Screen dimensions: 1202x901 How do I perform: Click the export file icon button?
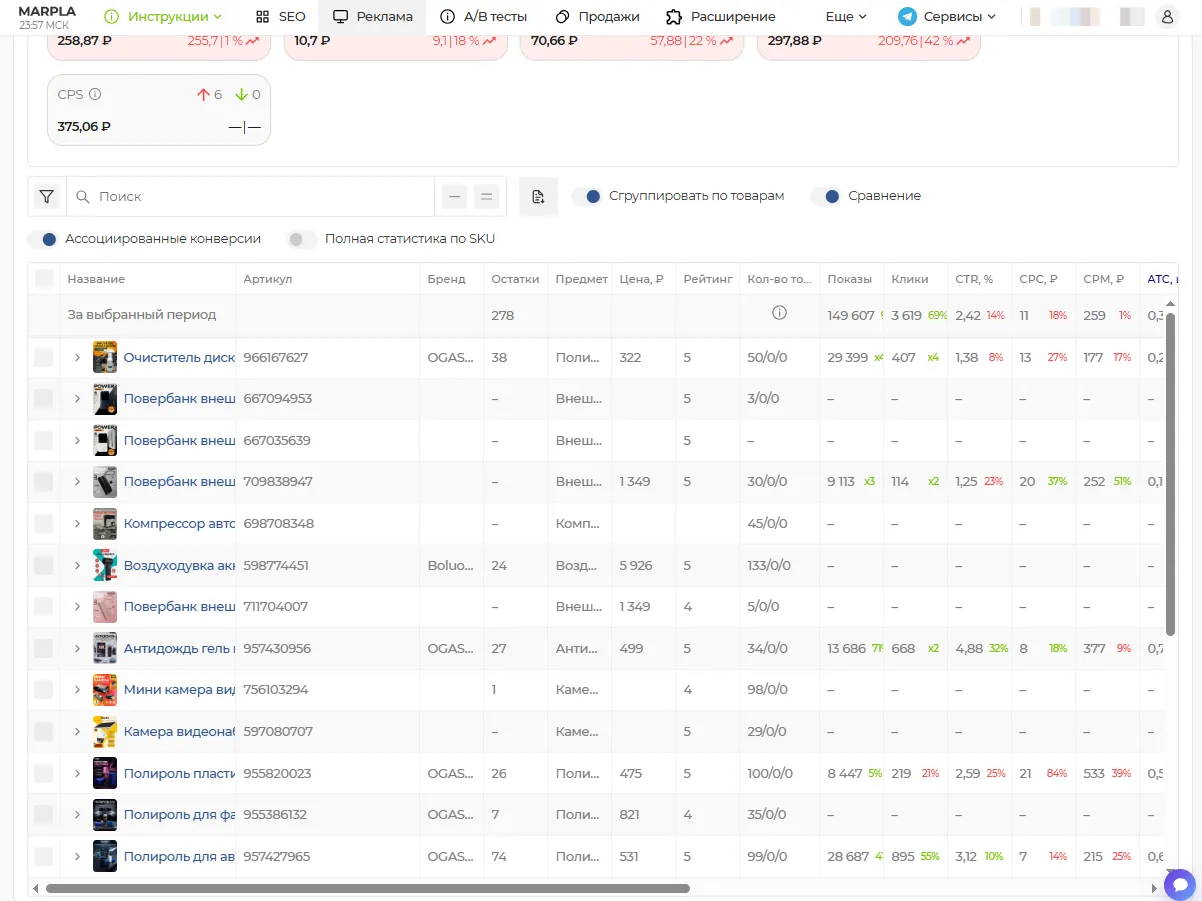[x=538, y=197]
